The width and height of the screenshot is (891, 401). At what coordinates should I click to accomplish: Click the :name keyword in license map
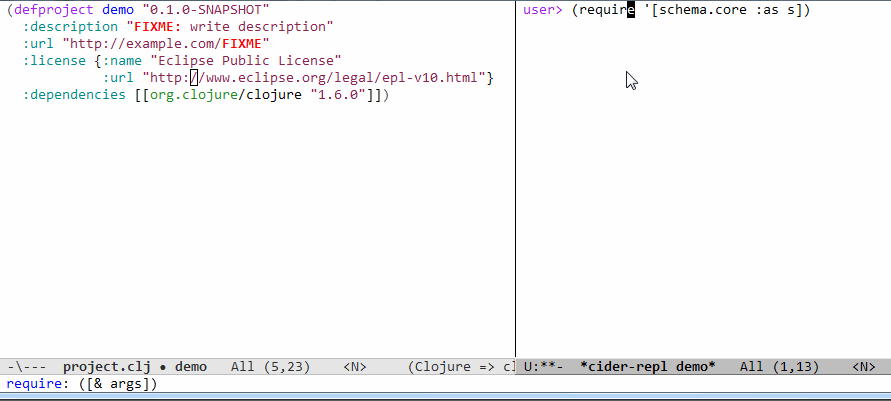coord(122,61)
